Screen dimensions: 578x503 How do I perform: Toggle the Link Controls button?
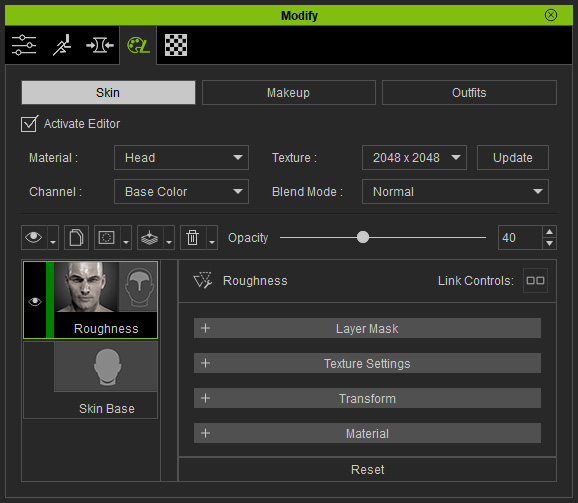(x=535, y=281)
